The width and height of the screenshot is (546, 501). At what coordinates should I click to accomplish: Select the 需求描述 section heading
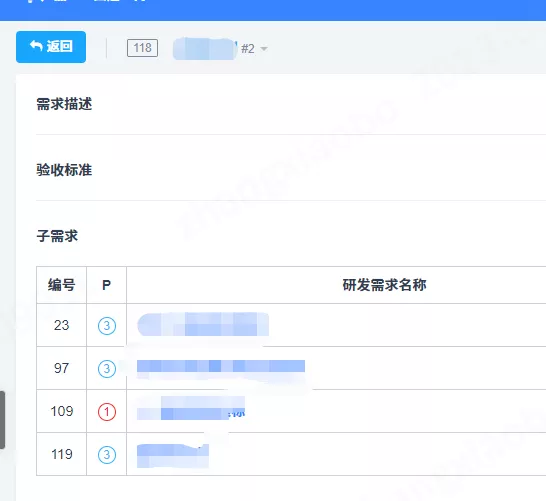[64, 104]
